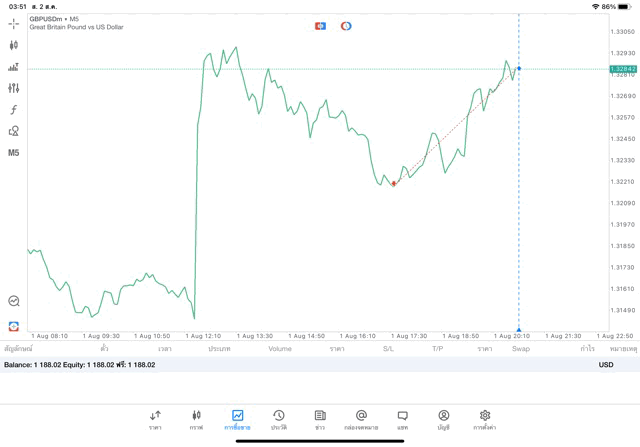The width and height of the screenshot is (640, 447).
Task: Open the mailbox (@) tab
Action: [x=361, y=419]
